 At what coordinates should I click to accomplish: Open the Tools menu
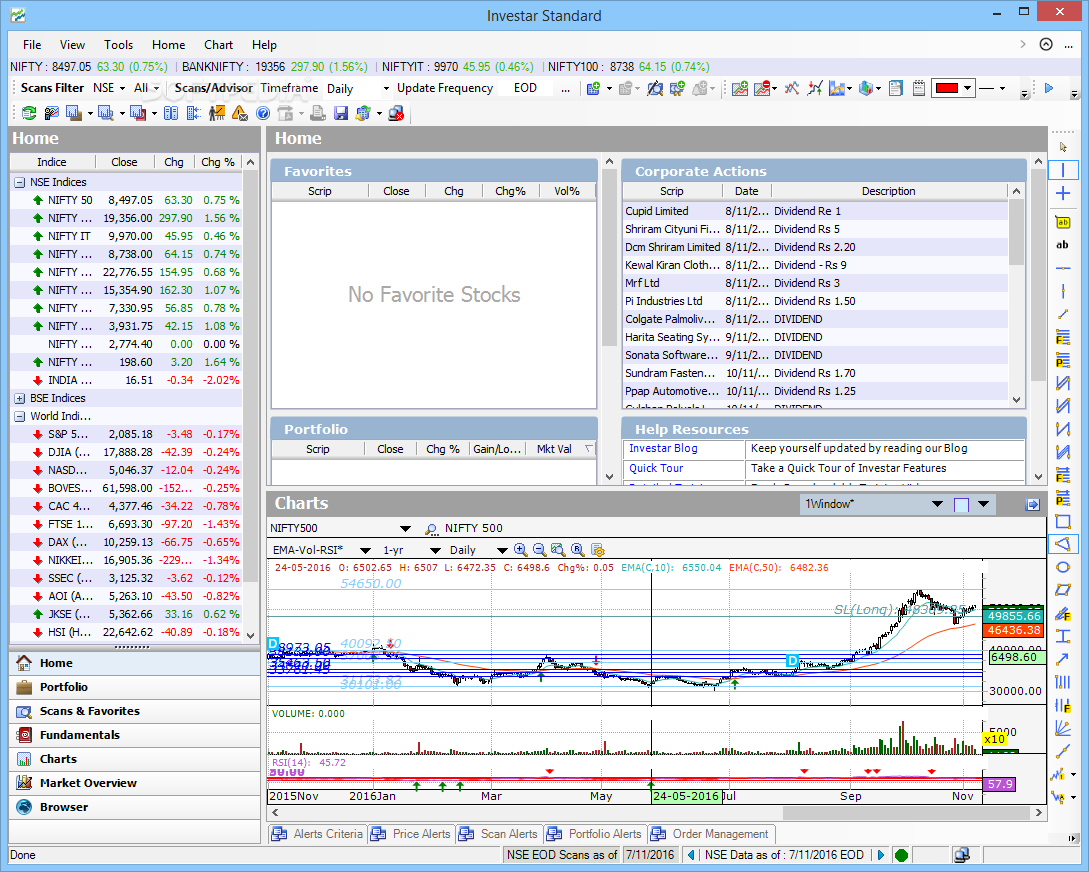(119, 44)
